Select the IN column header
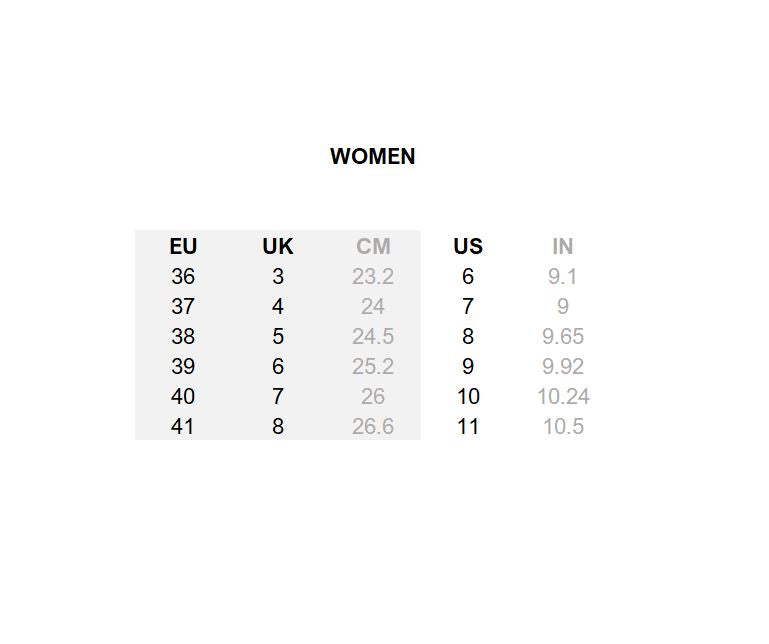The image size is (769, 644). click(x=562, y=246)
